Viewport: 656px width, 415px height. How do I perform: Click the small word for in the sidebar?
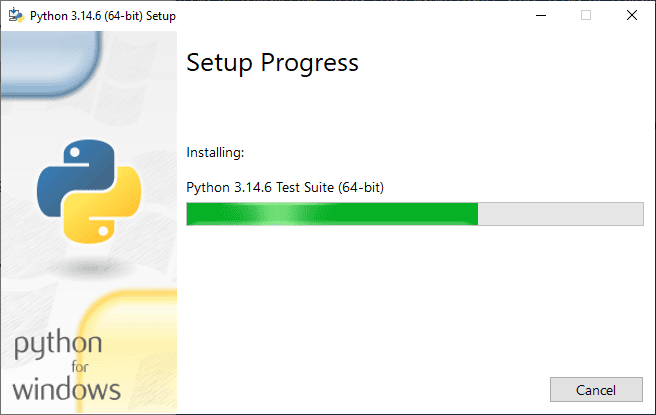point(79,367)
